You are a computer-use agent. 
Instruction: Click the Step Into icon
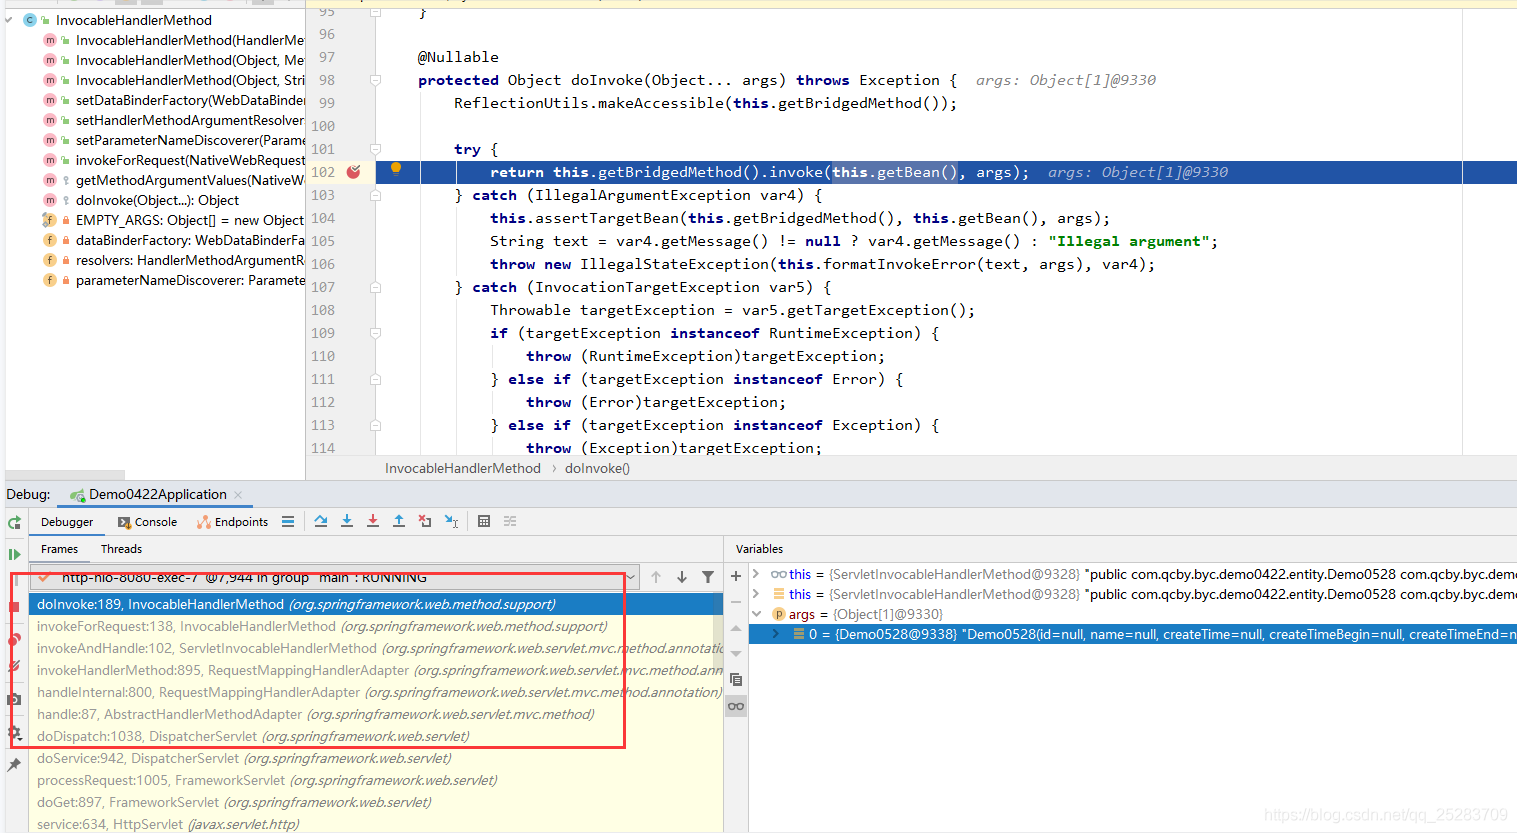[347, 521]
